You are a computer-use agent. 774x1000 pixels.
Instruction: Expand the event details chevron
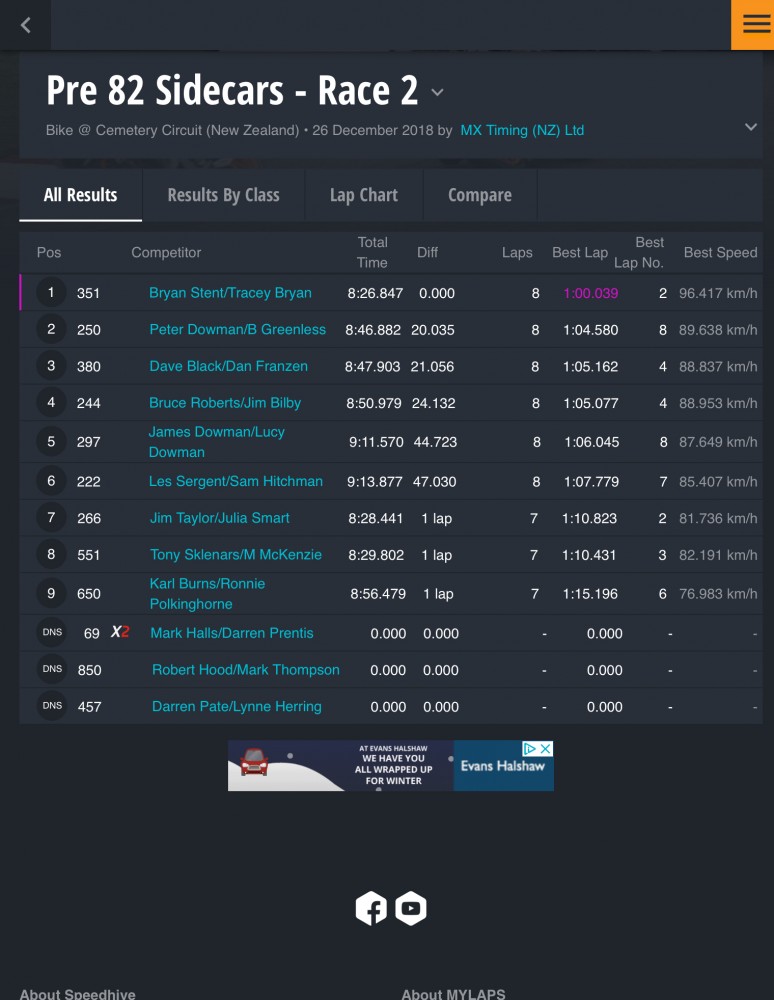[751, 126]
